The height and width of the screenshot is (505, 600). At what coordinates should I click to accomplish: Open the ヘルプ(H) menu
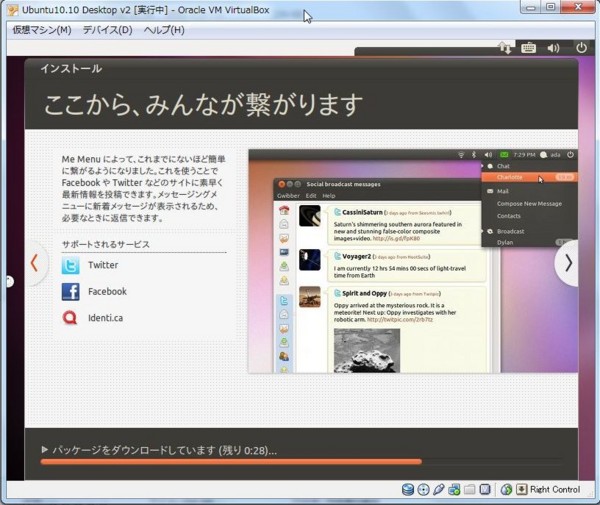point(164,30)
